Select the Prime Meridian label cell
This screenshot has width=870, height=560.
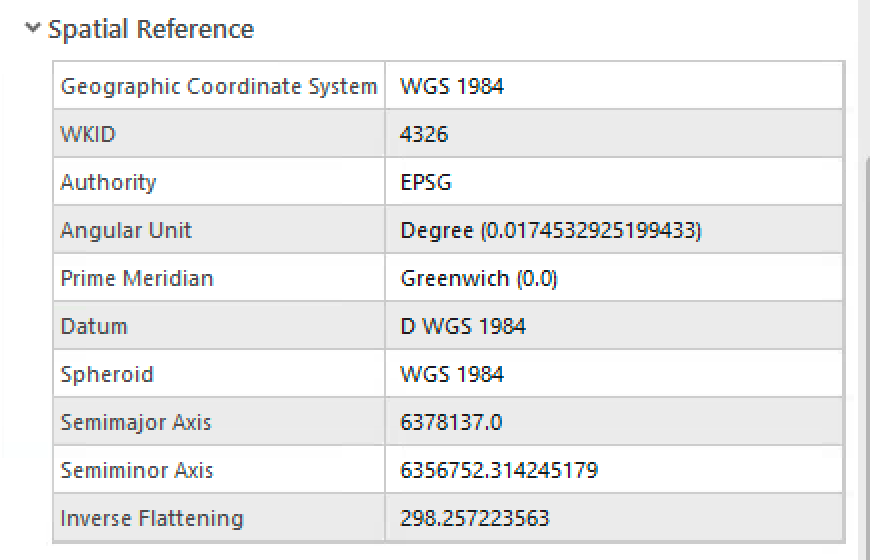pyautogui.click(x=137, y=278)
